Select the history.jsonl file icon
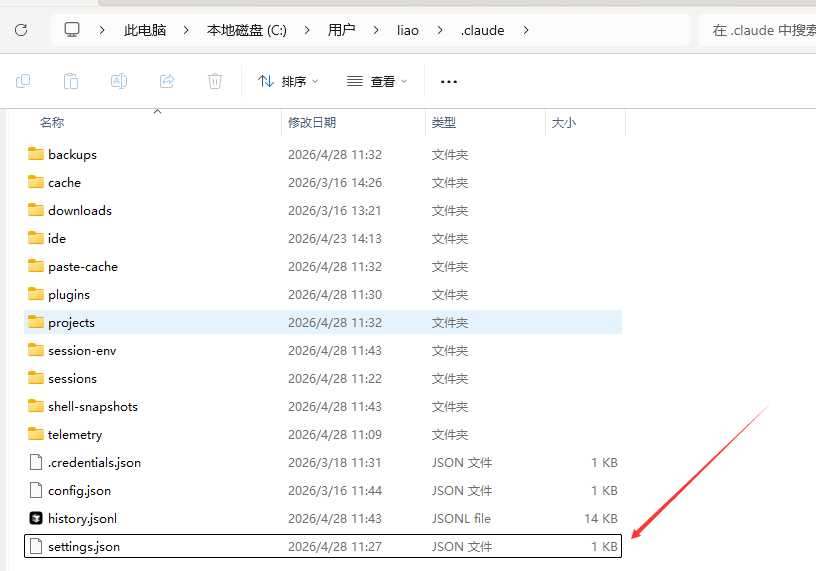 (x=36, y=518)
